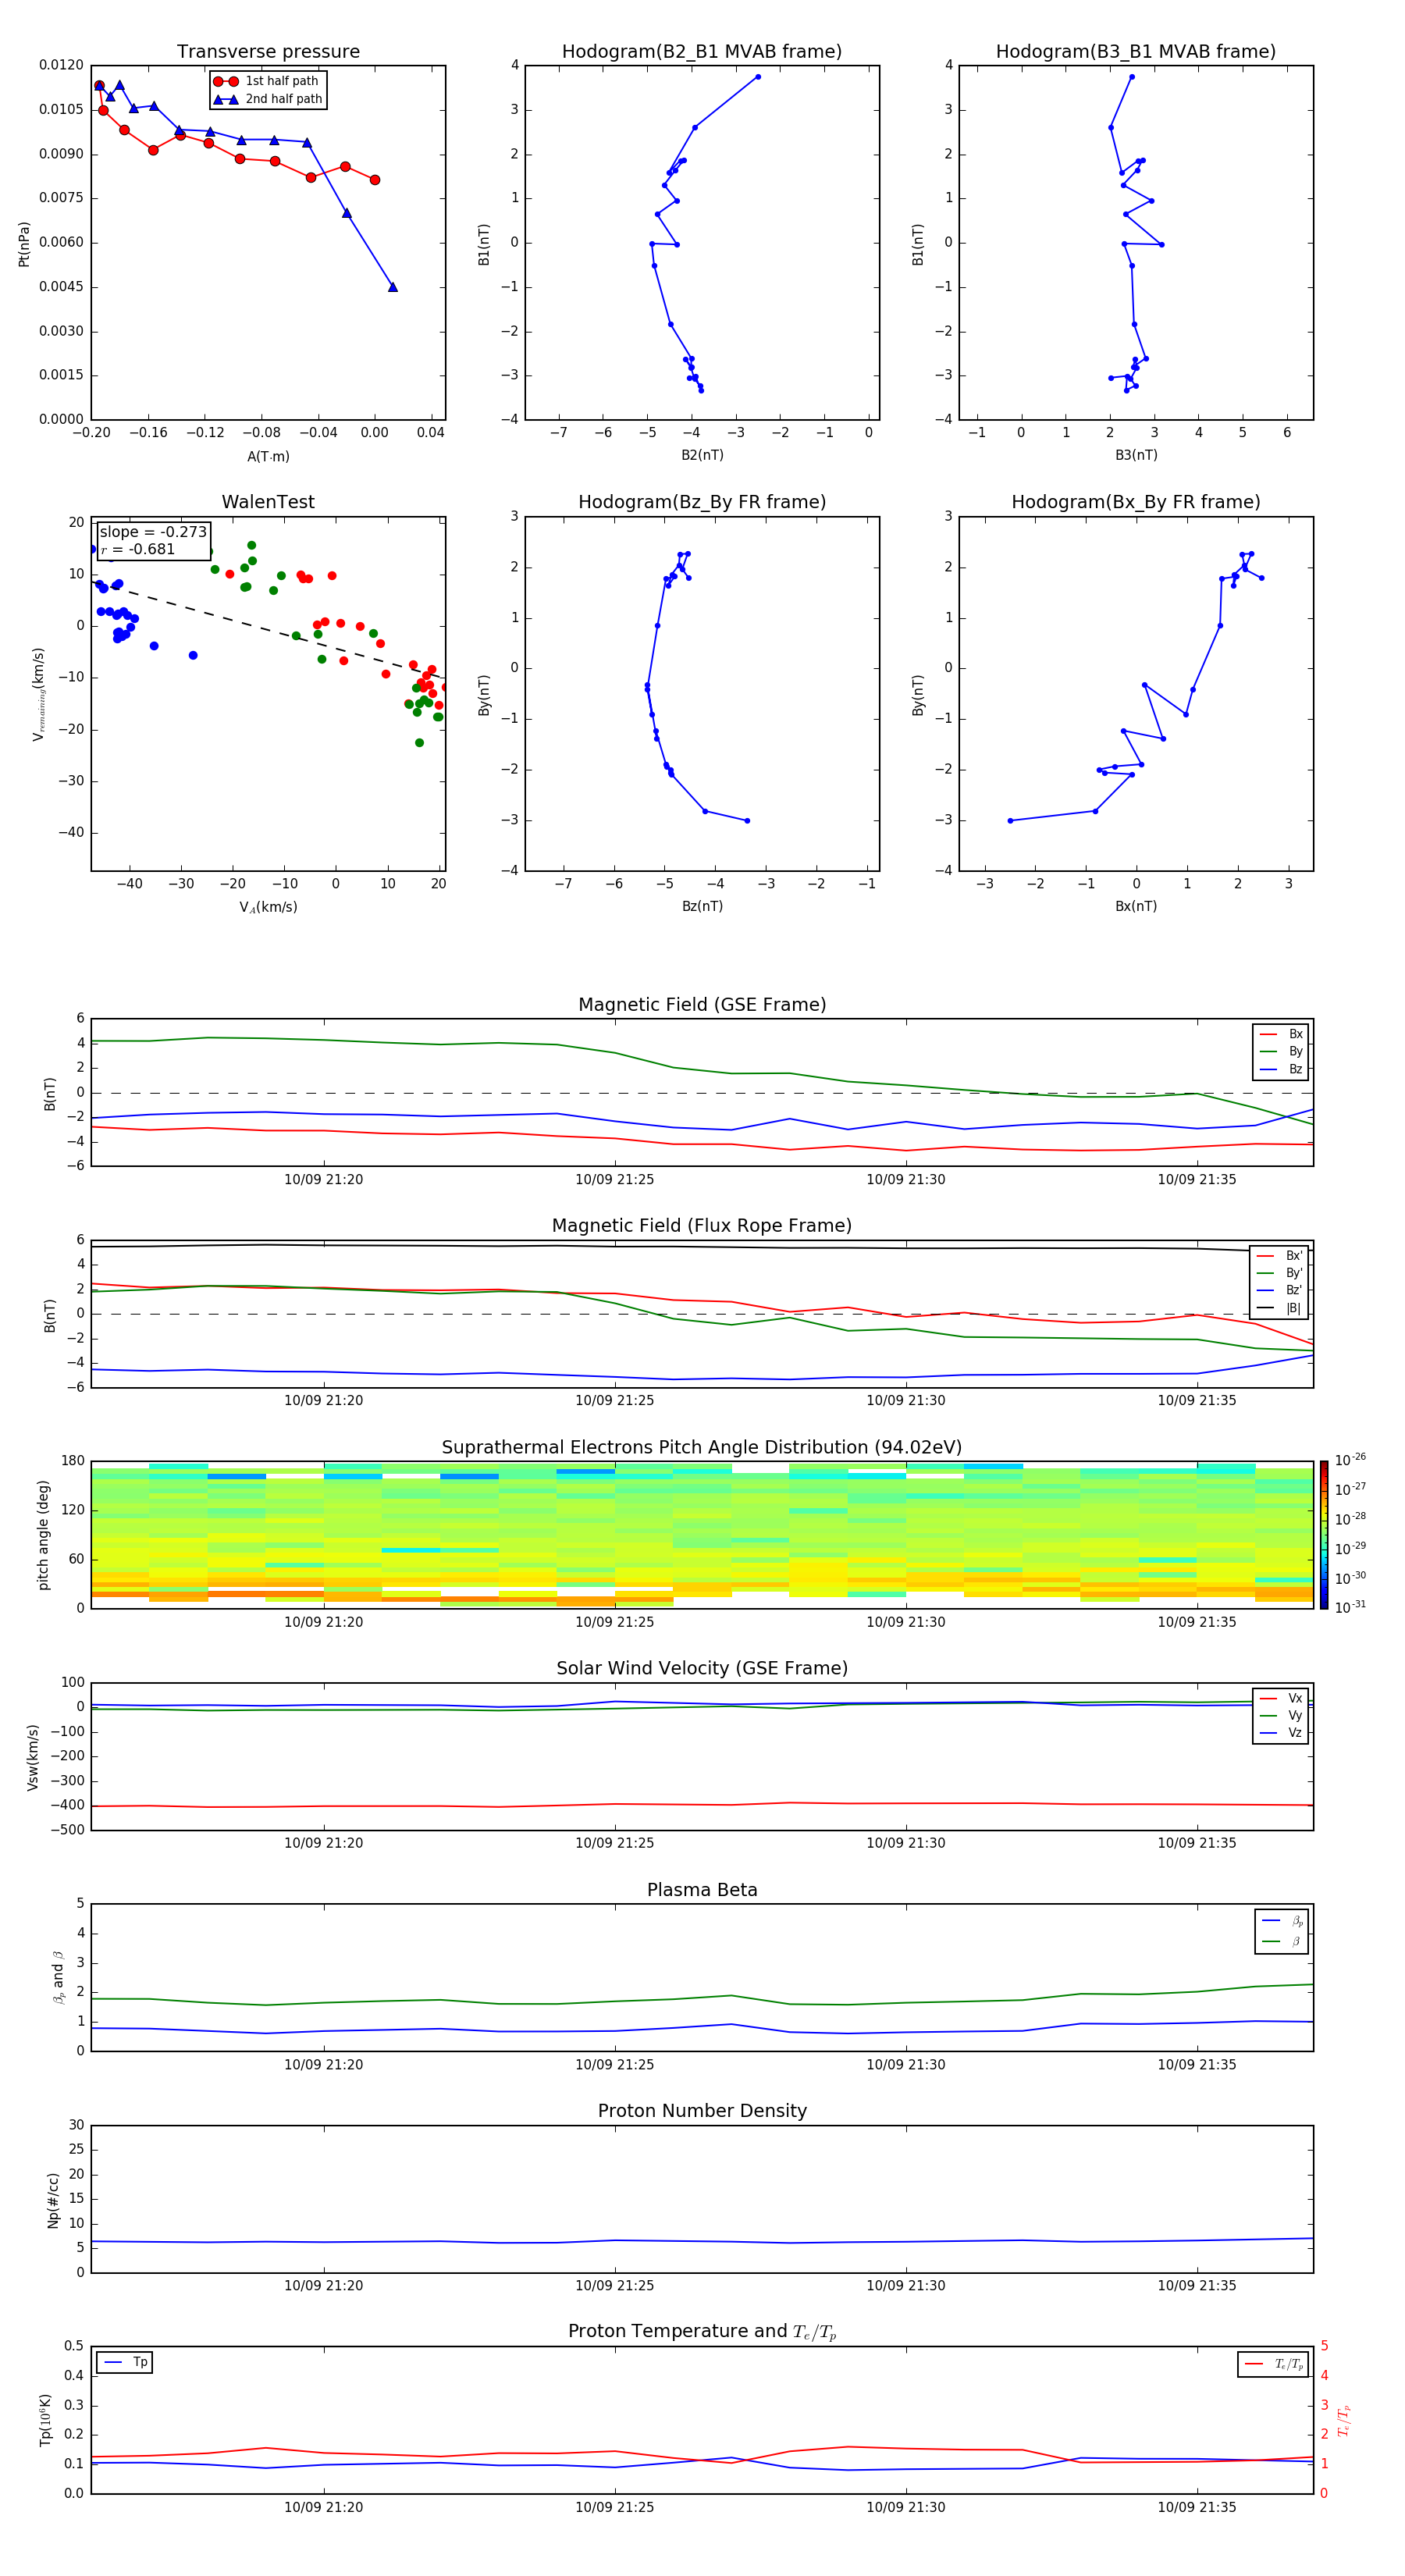Click the 'Plasma Beta' title
The height and width of the screenshot is (2576, 1405).
[702, 1890]
